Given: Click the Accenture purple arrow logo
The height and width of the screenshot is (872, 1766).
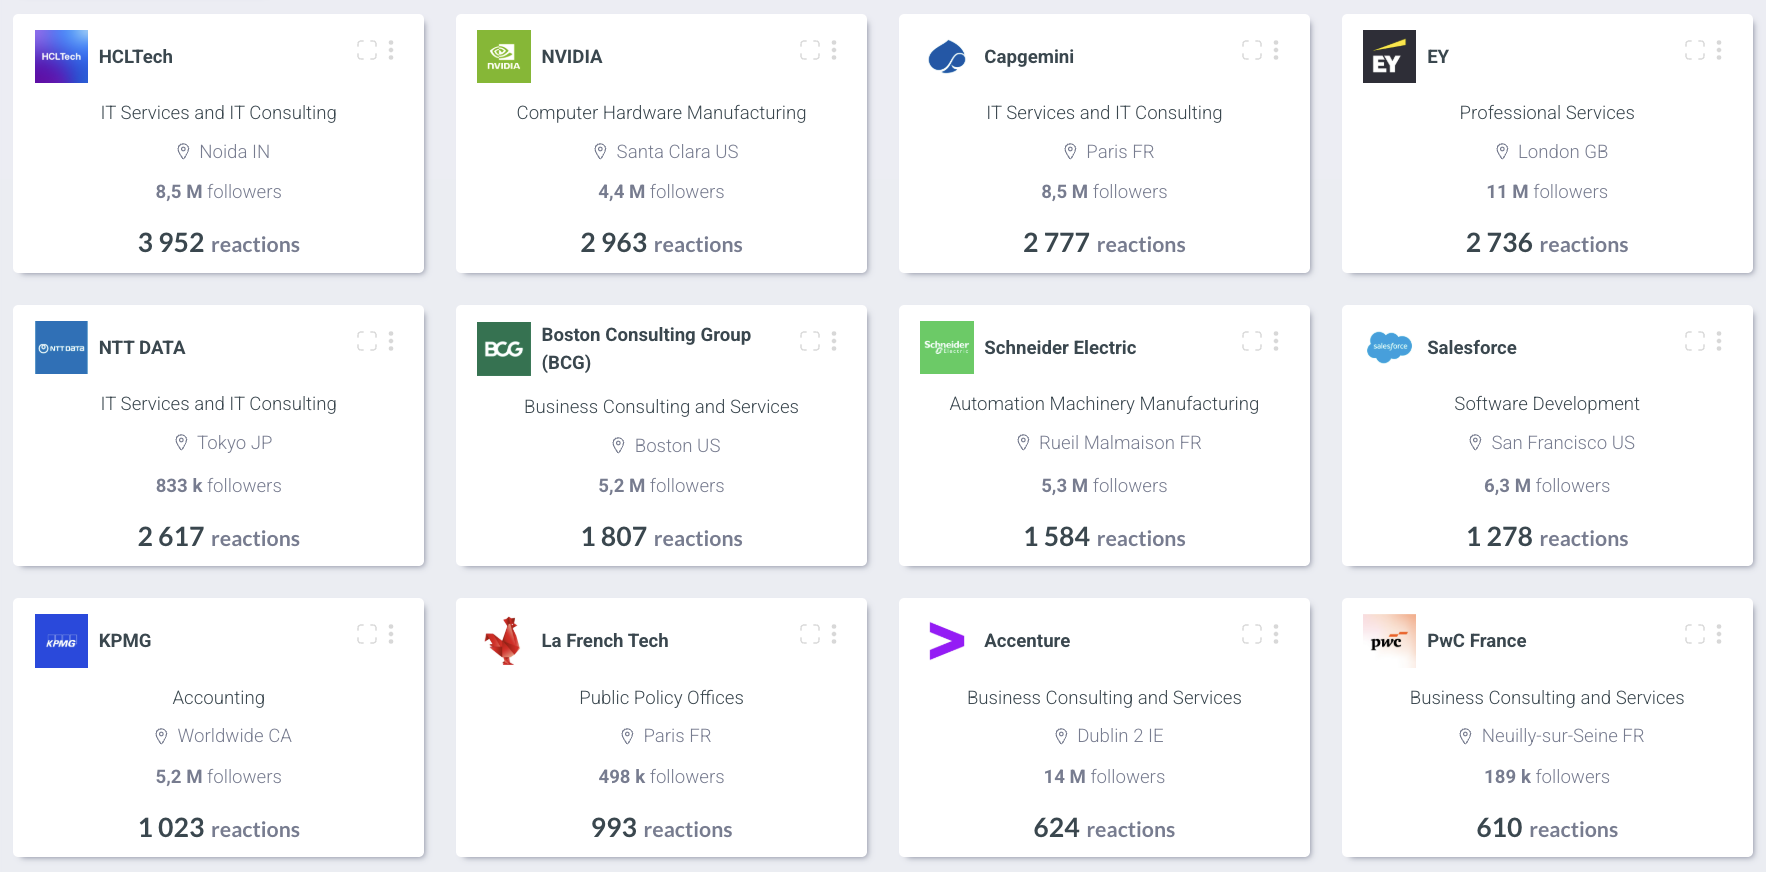Looking at the screenshot, I should pos(947,641).
